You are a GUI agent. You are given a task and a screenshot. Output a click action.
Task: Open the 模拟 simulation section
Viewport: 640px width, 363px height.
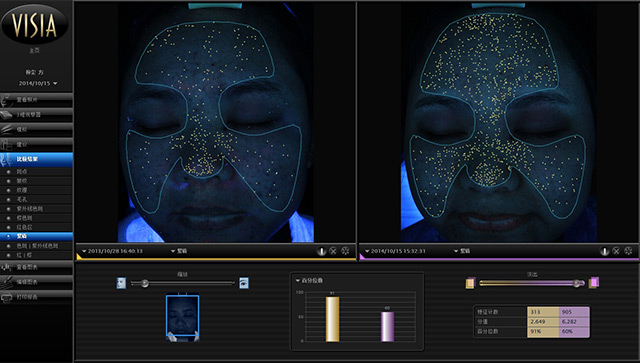[x=36, y=129]
